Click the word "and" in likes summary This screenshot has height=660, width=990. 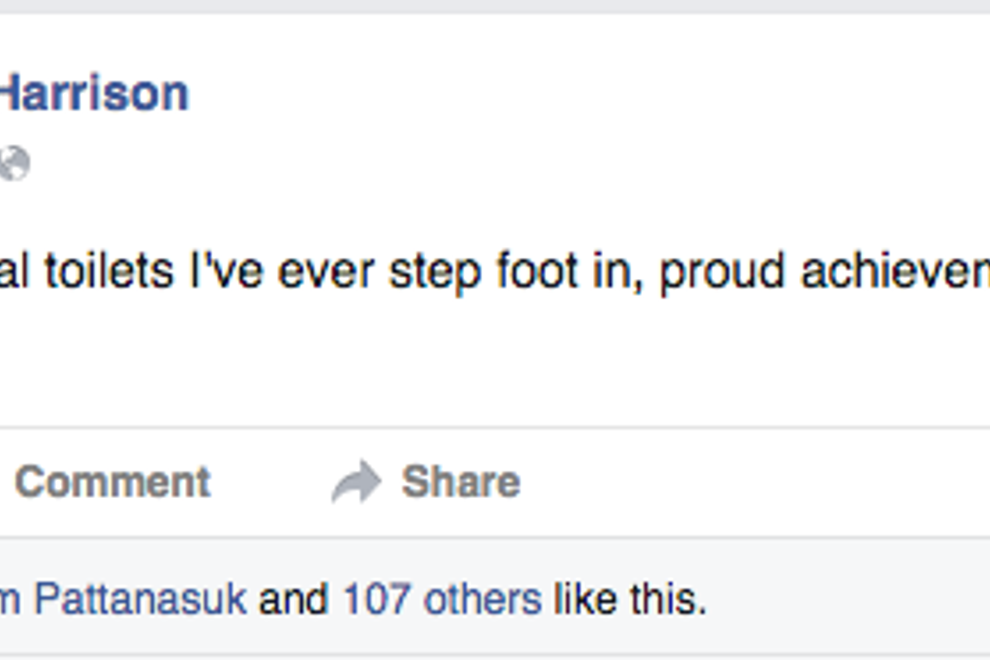click(293, 599)
